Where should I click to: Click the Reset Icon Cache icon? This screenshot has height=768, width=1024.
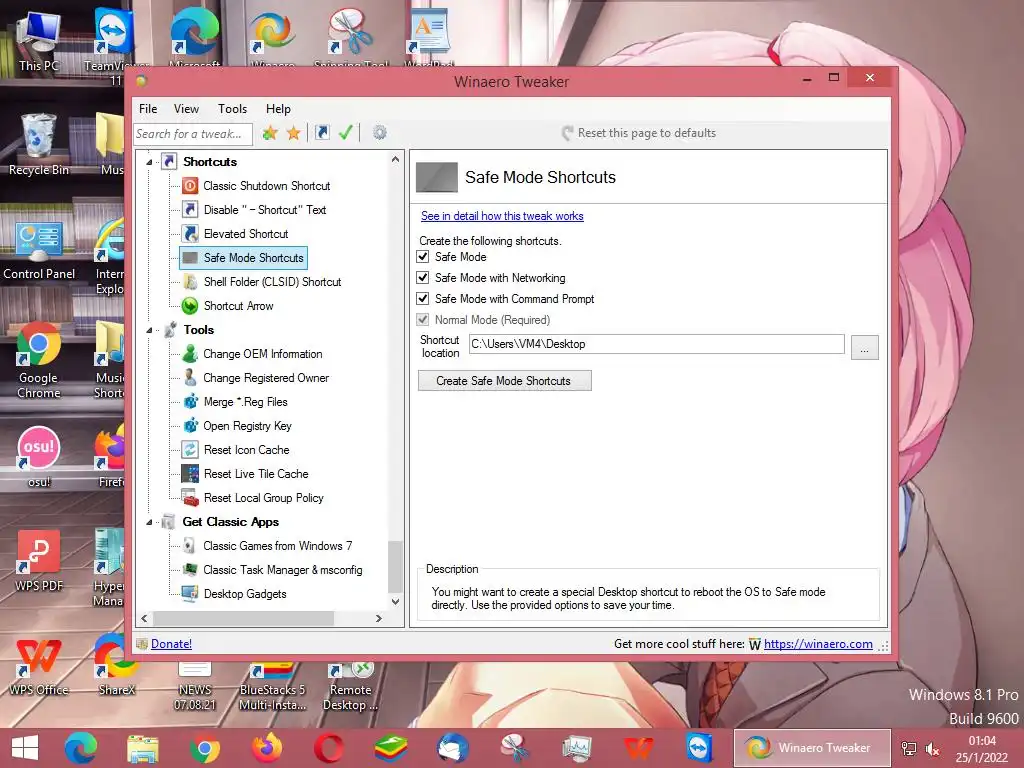pyautogui.click(x=190, y=450)
